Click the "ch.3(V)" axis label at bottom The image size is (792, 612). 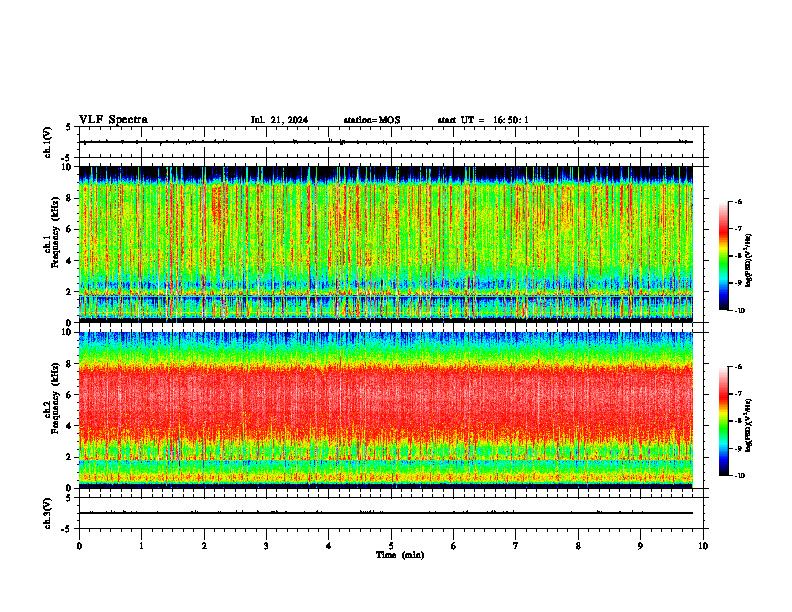tap(47, 513)
